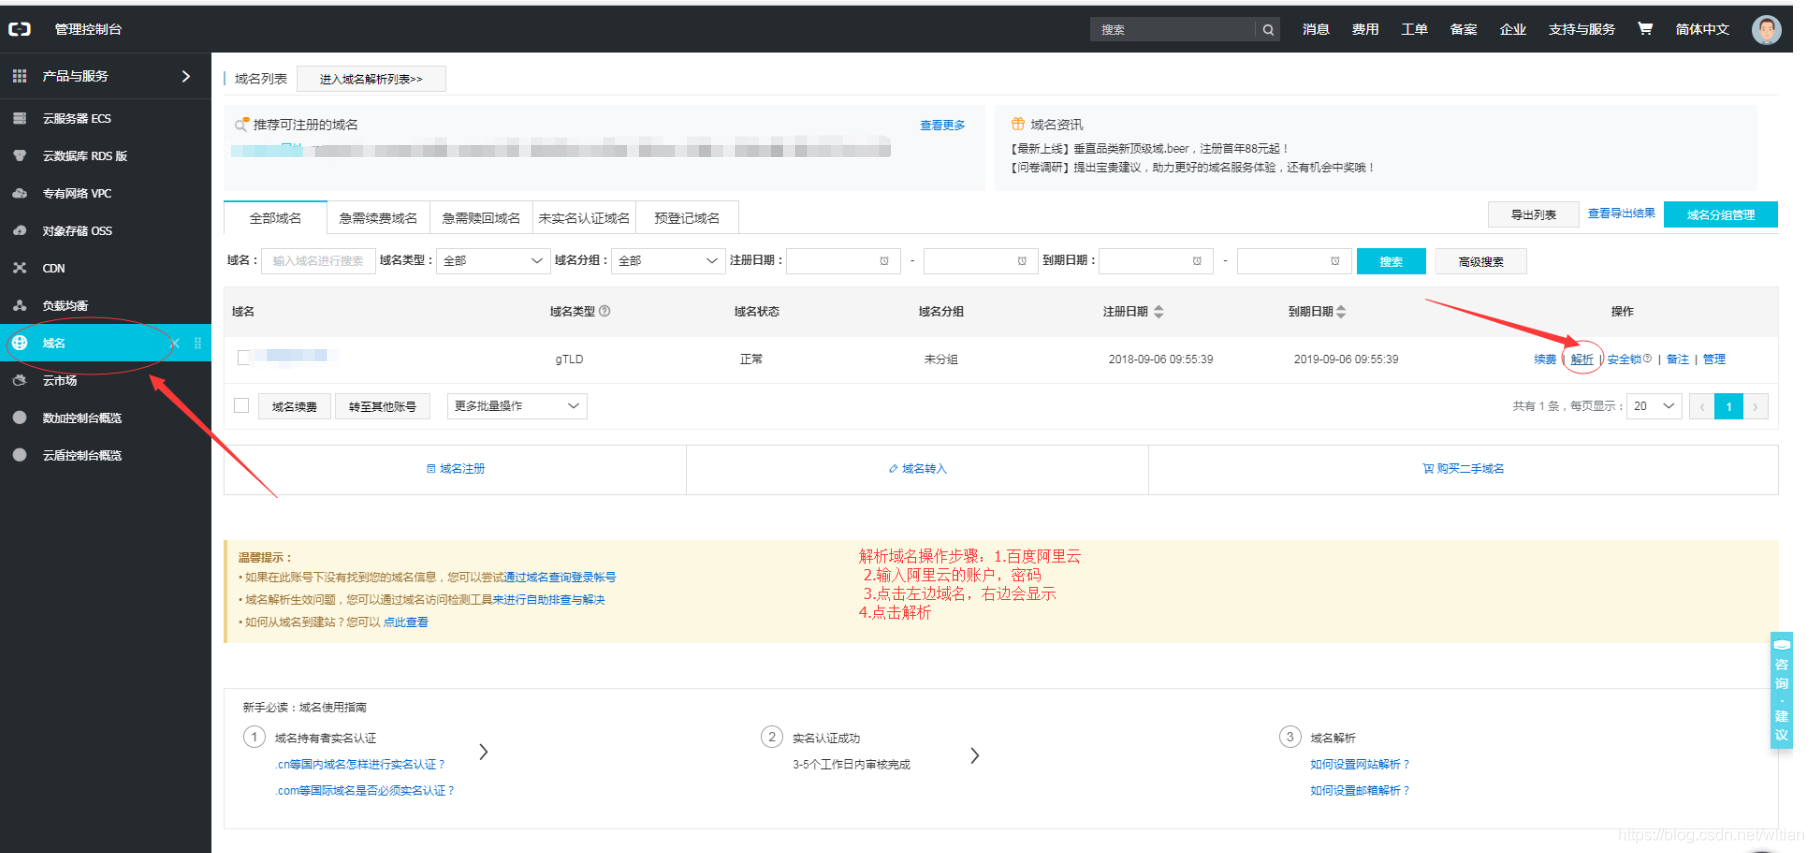Remove 域名 shortcut with its X icon
The image size is (1813, 853).
(175, 343)
